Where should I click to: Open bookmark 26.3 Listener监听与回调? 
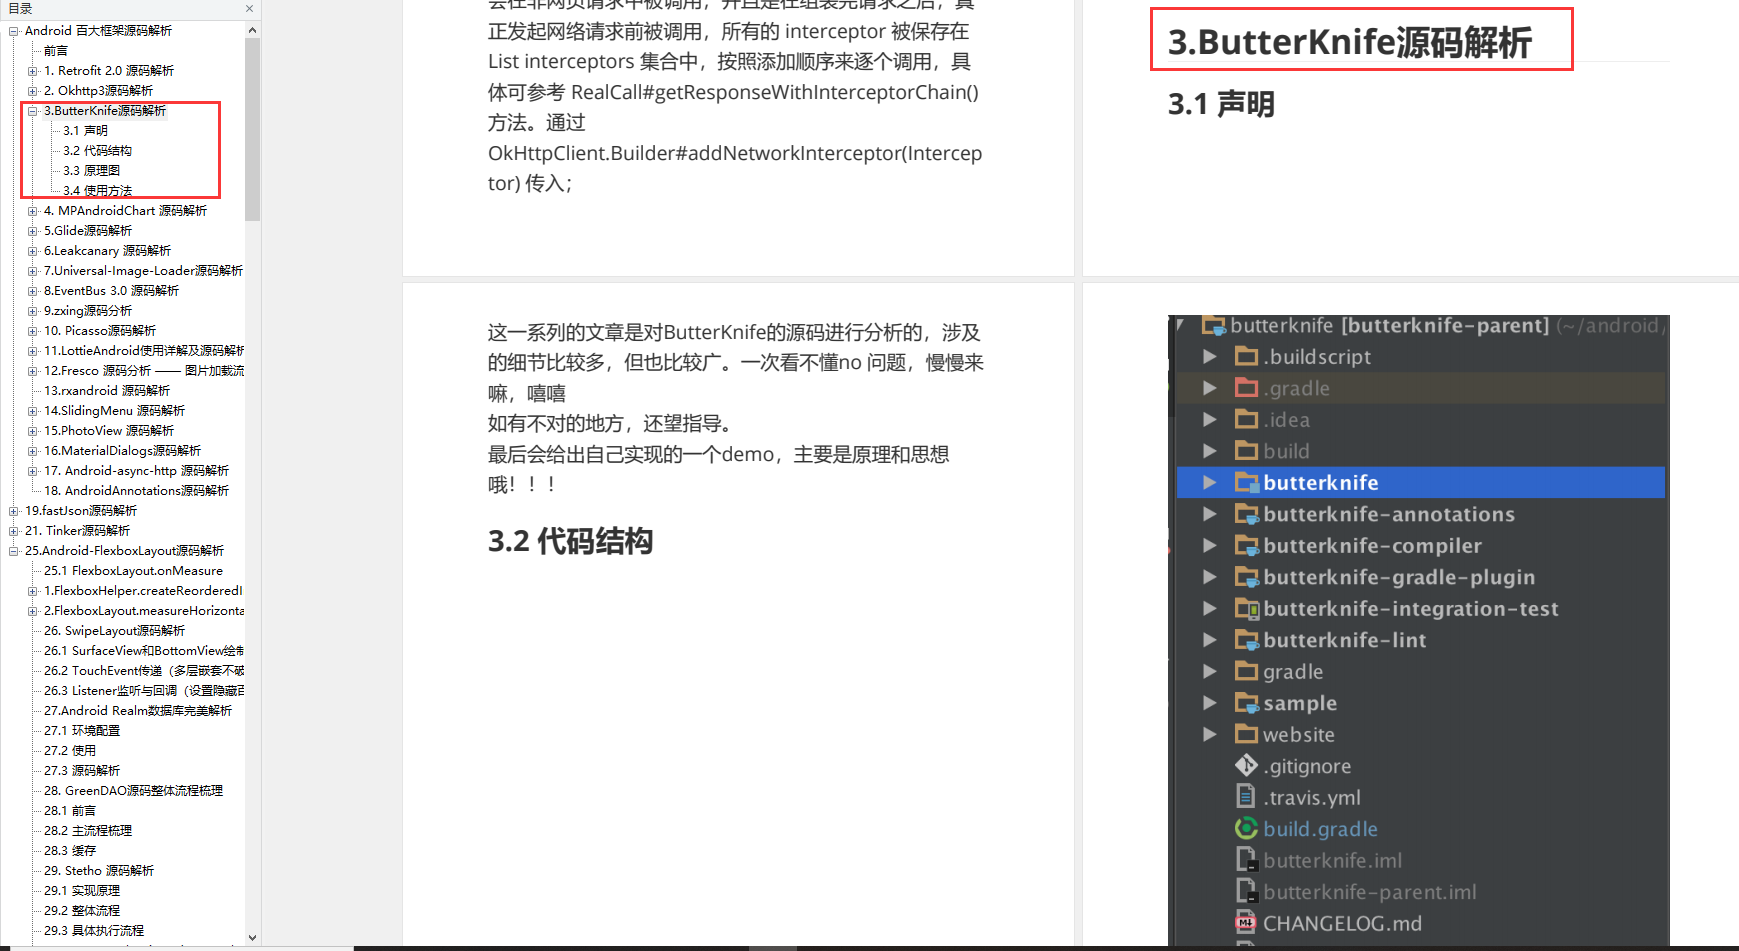point(143,691)
